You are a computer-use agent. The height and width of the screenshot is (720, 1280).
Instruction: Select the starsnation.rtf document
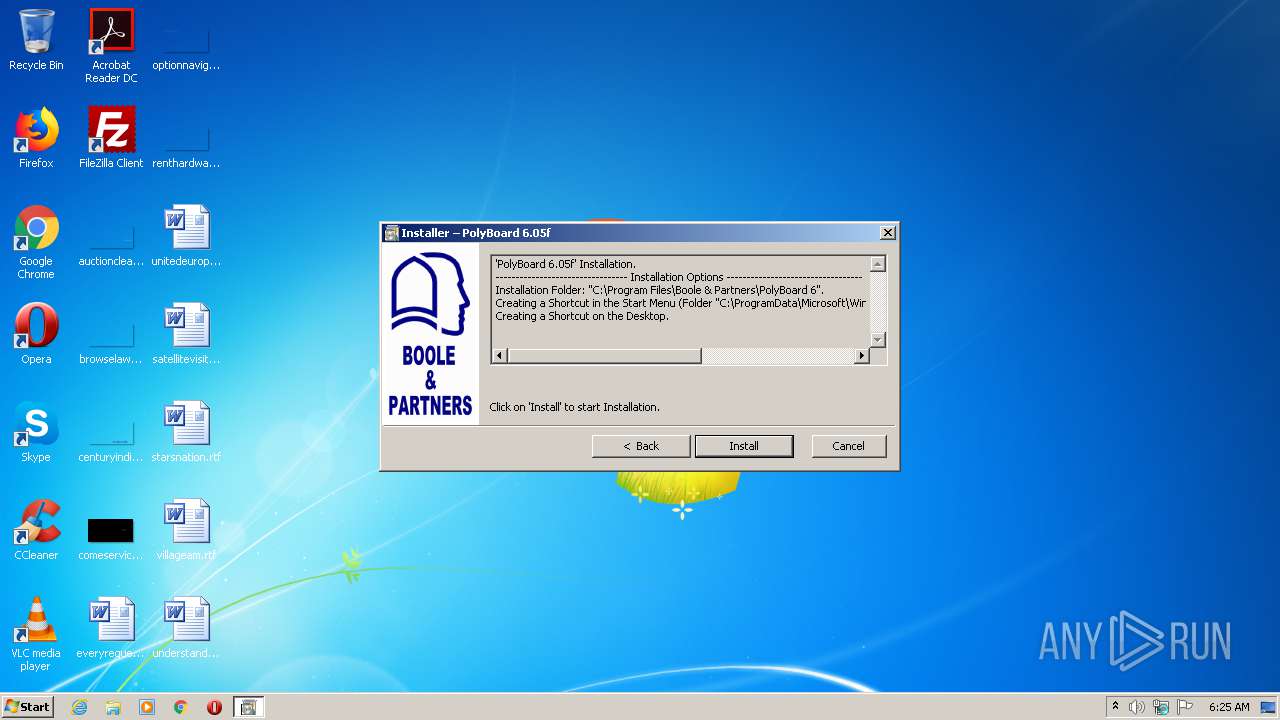pos(186,433)
